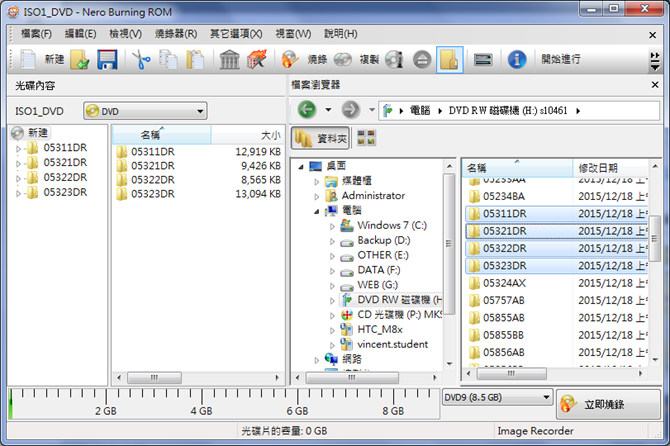Expand 05322DR in the disc tree

point(18,179)
